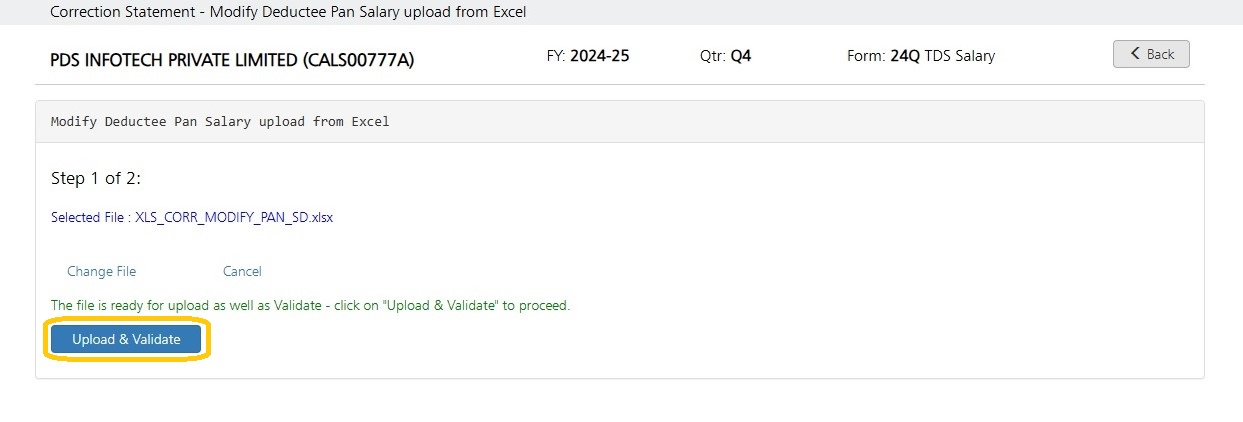Click the FY label
Image resolution: width=1243 pixels, height=422 pixels.
pos(555,56)
